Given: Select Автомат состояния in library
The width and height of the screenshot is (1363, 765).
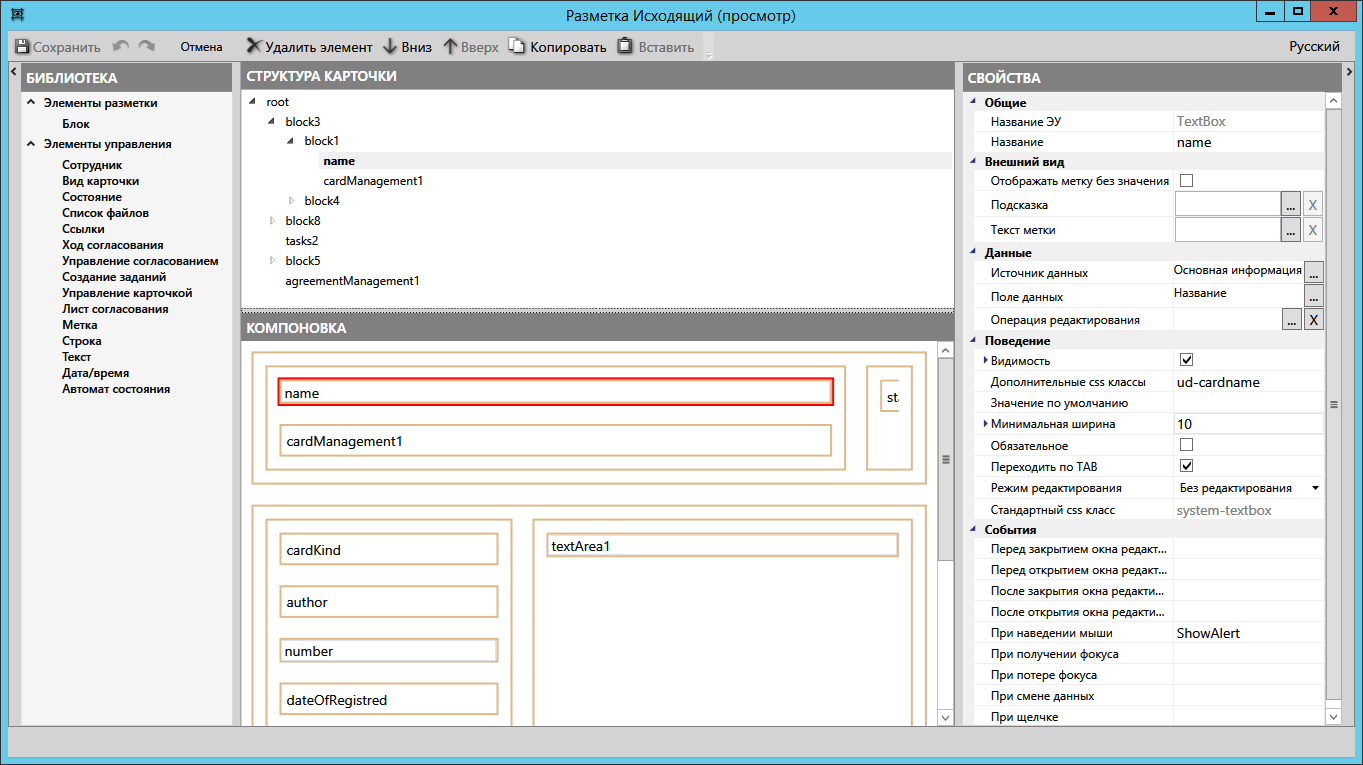Looking at the screenshot, I should pyautogui.click(x=116, y=389).
